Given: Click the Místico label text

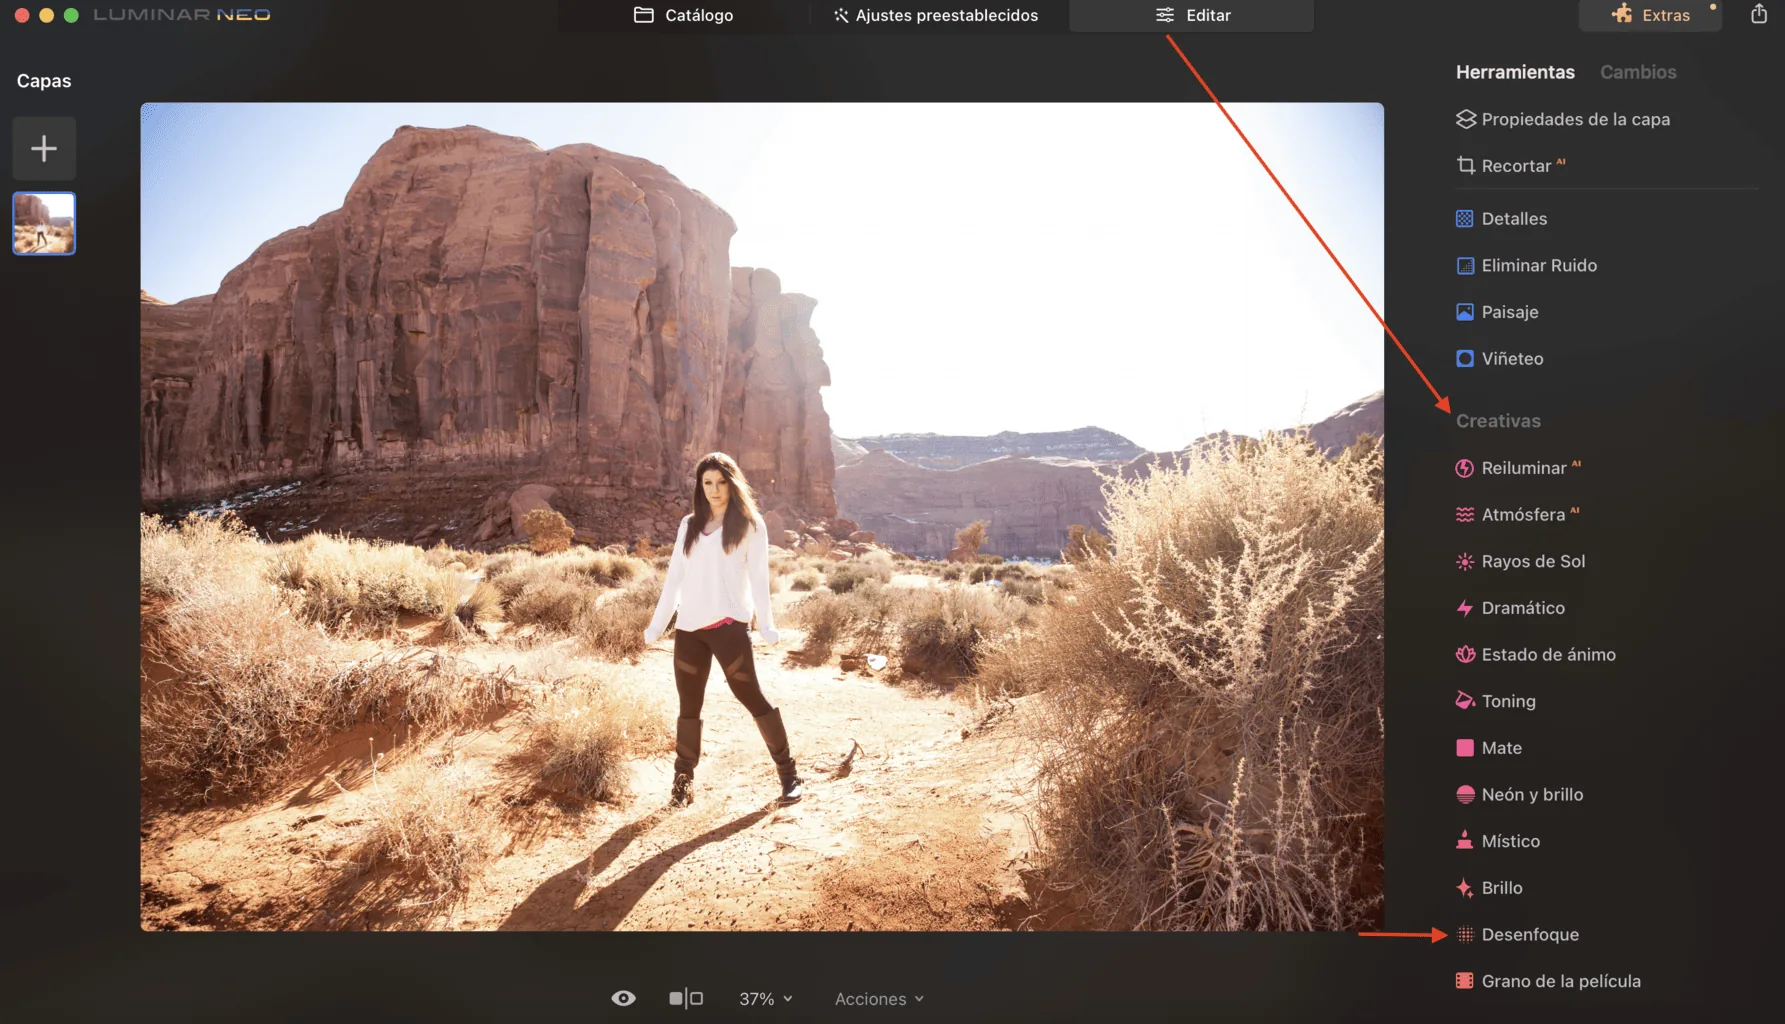Looking at the screenshot, I should [1510, 842].
